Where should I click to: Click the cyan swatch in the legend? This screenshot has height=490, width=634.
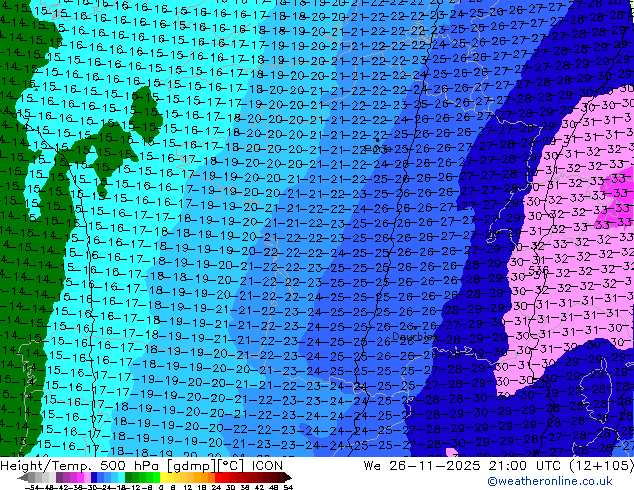pos(122,477)
